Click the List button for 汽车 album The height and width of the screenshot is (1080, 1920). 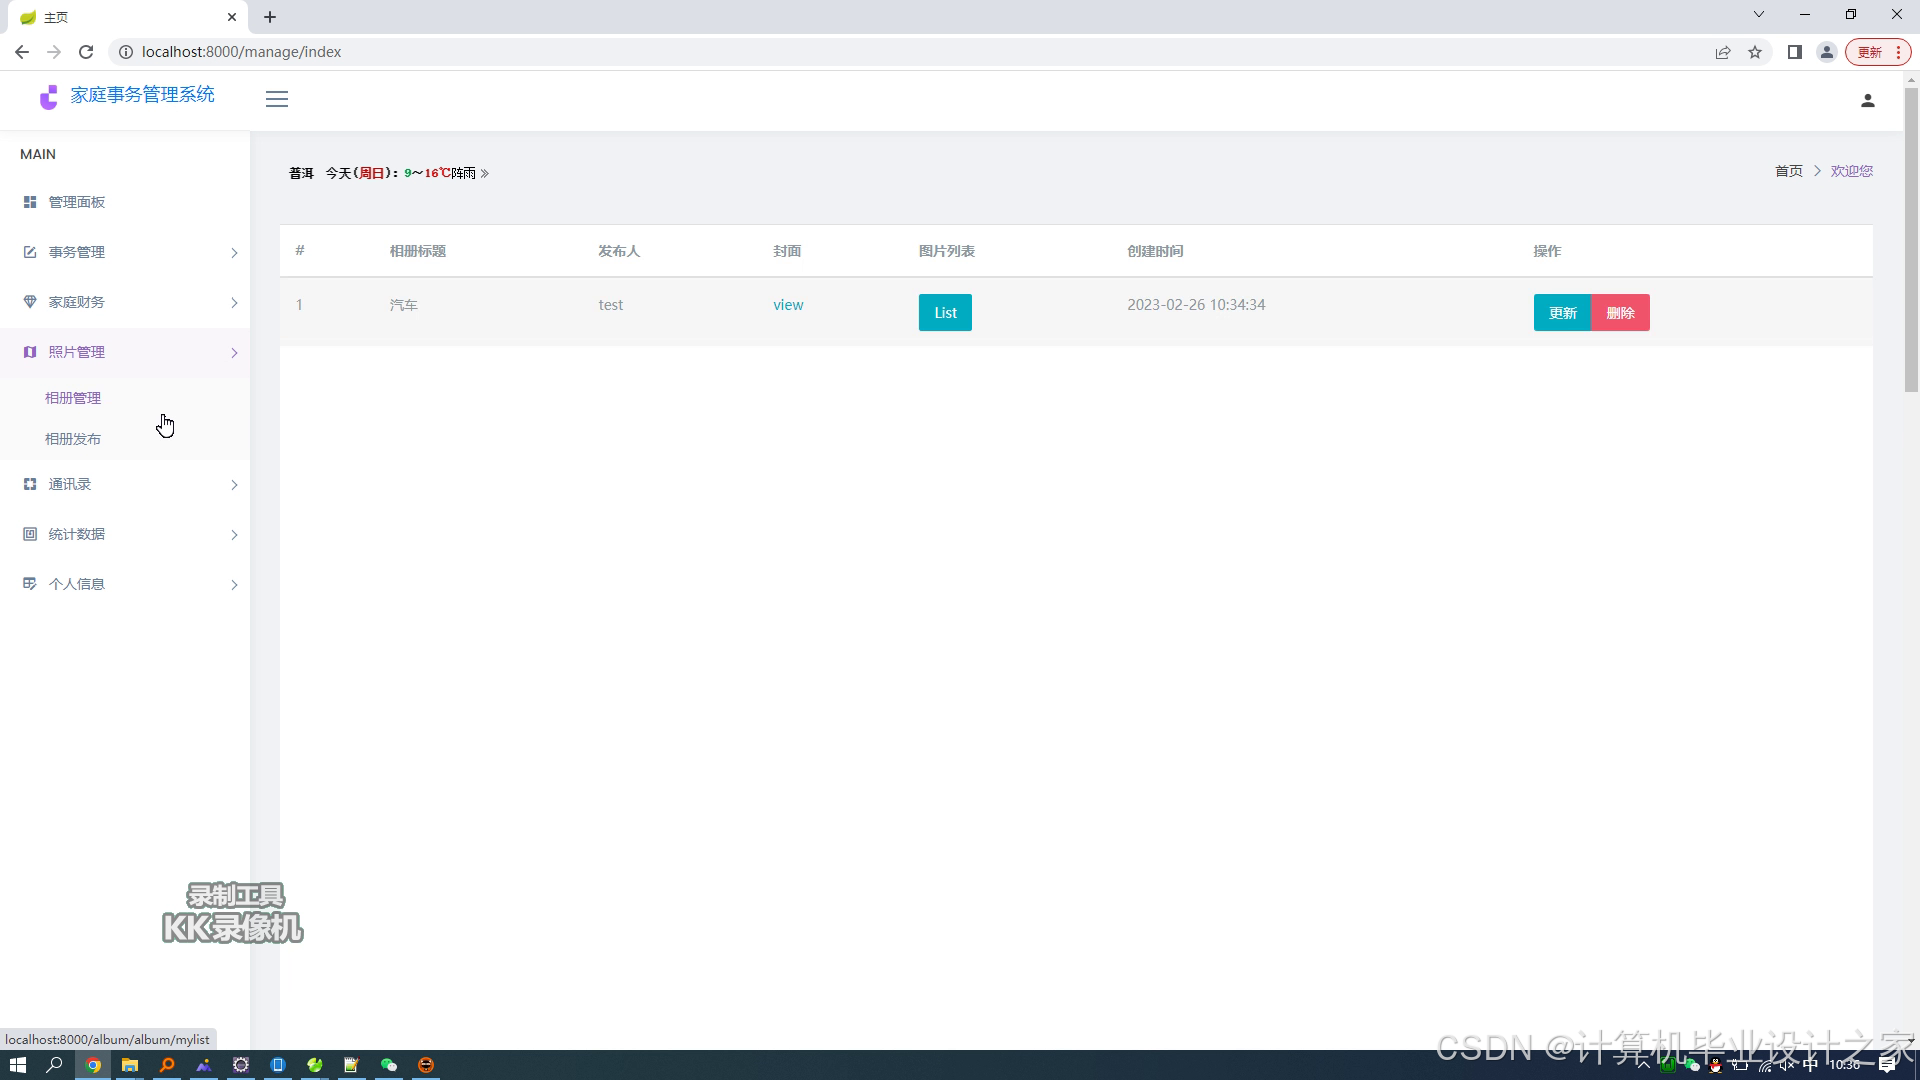(945, 313)
